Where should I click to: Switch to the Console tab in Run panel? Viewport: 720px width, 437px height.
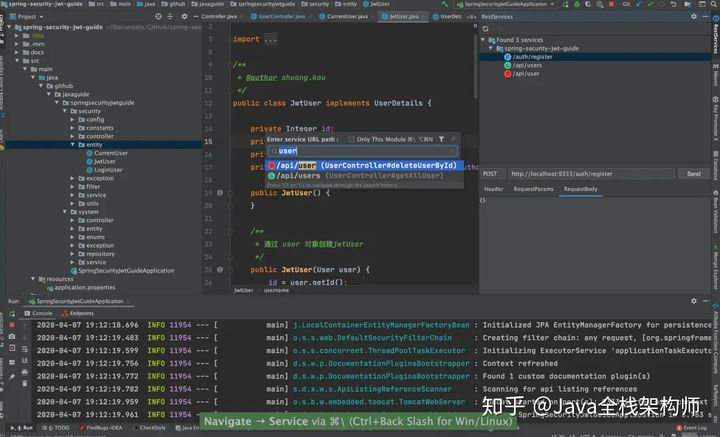pyautogui.click(x=39, y=314)
